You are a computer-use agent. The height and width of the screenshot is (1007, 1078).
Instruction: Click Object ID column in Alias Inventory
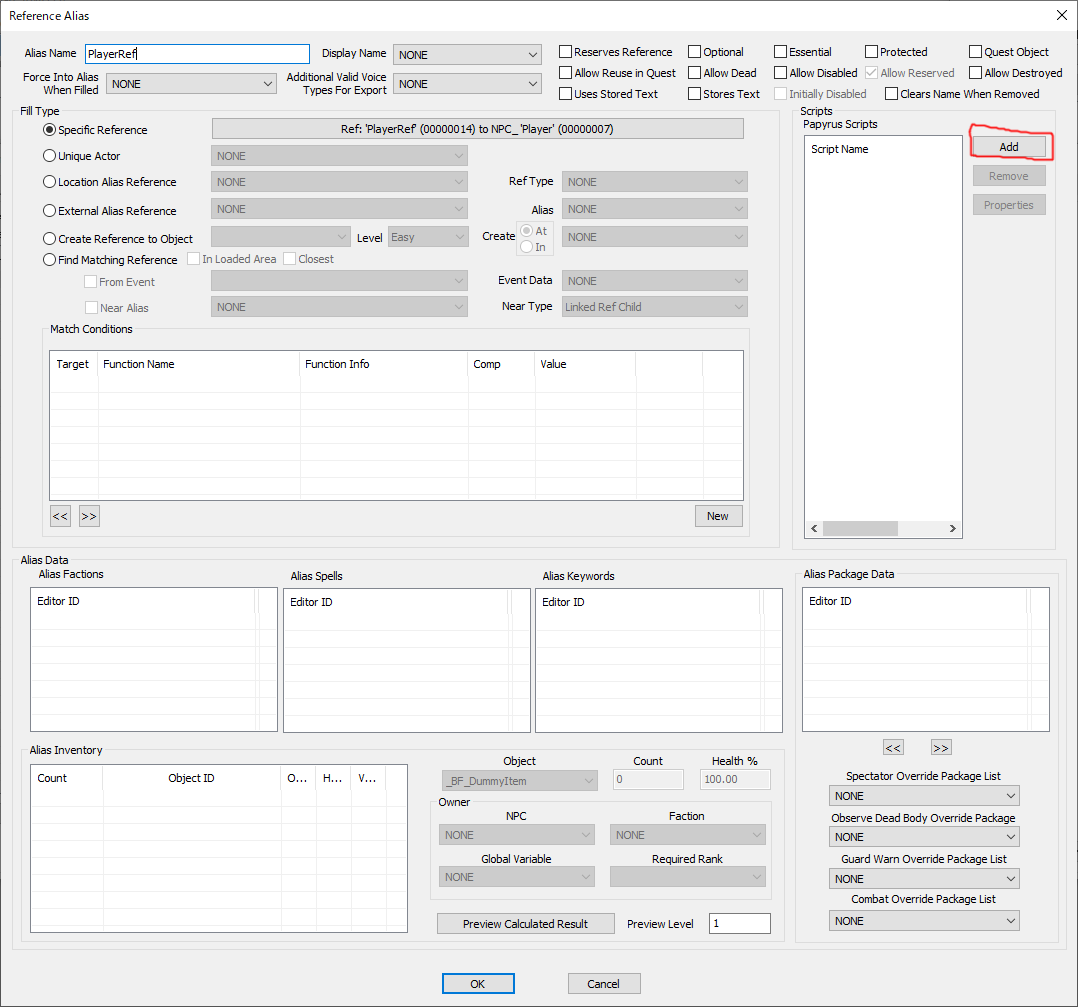[x=192, y=778]
